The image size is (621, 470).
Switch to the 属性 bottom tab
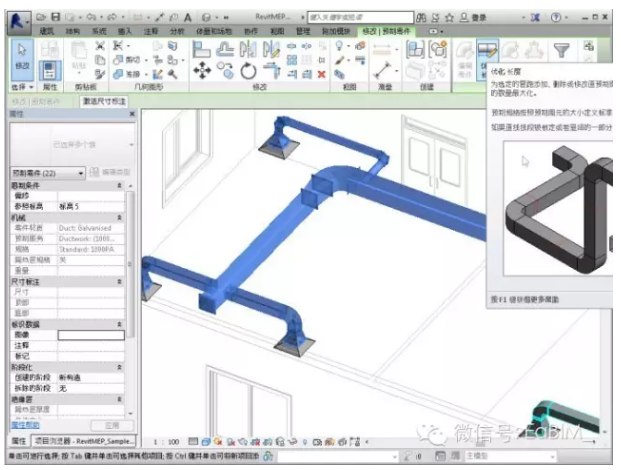click(19, 441)
